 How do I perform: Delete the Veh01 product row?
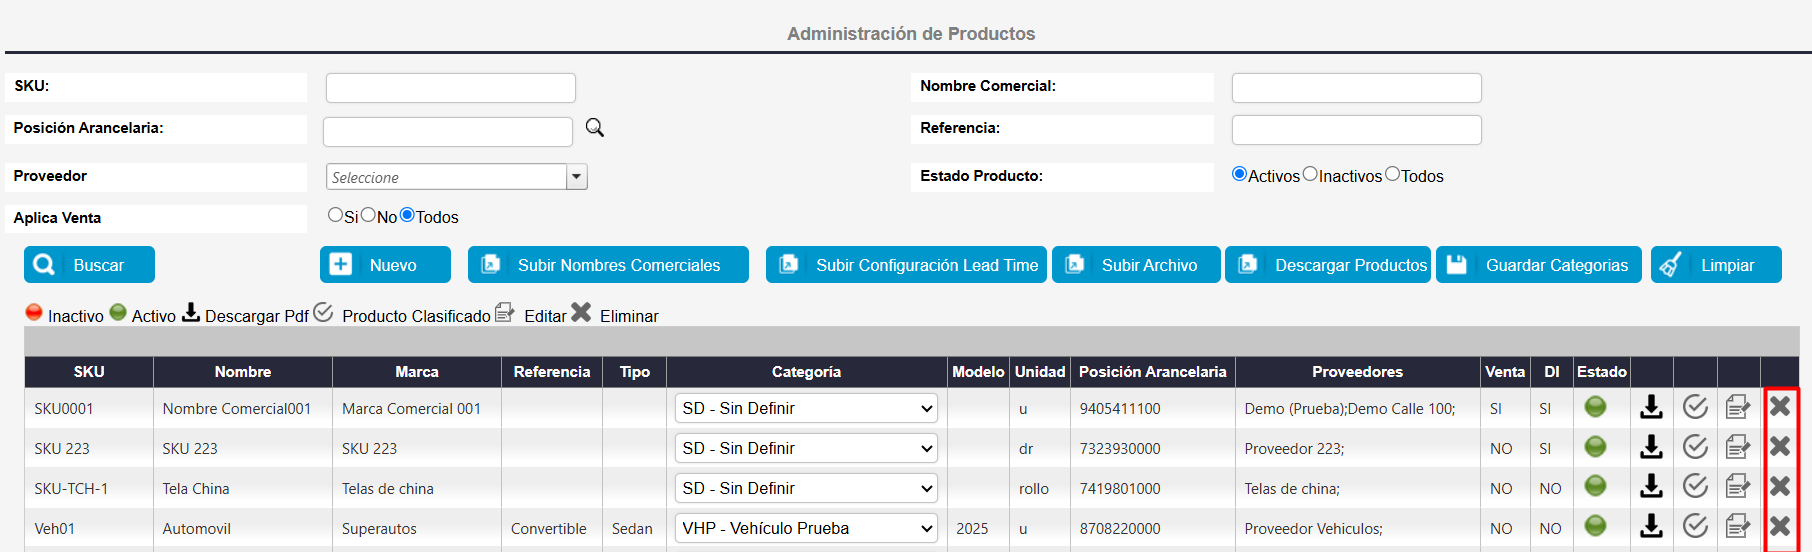pos(1780,526)
